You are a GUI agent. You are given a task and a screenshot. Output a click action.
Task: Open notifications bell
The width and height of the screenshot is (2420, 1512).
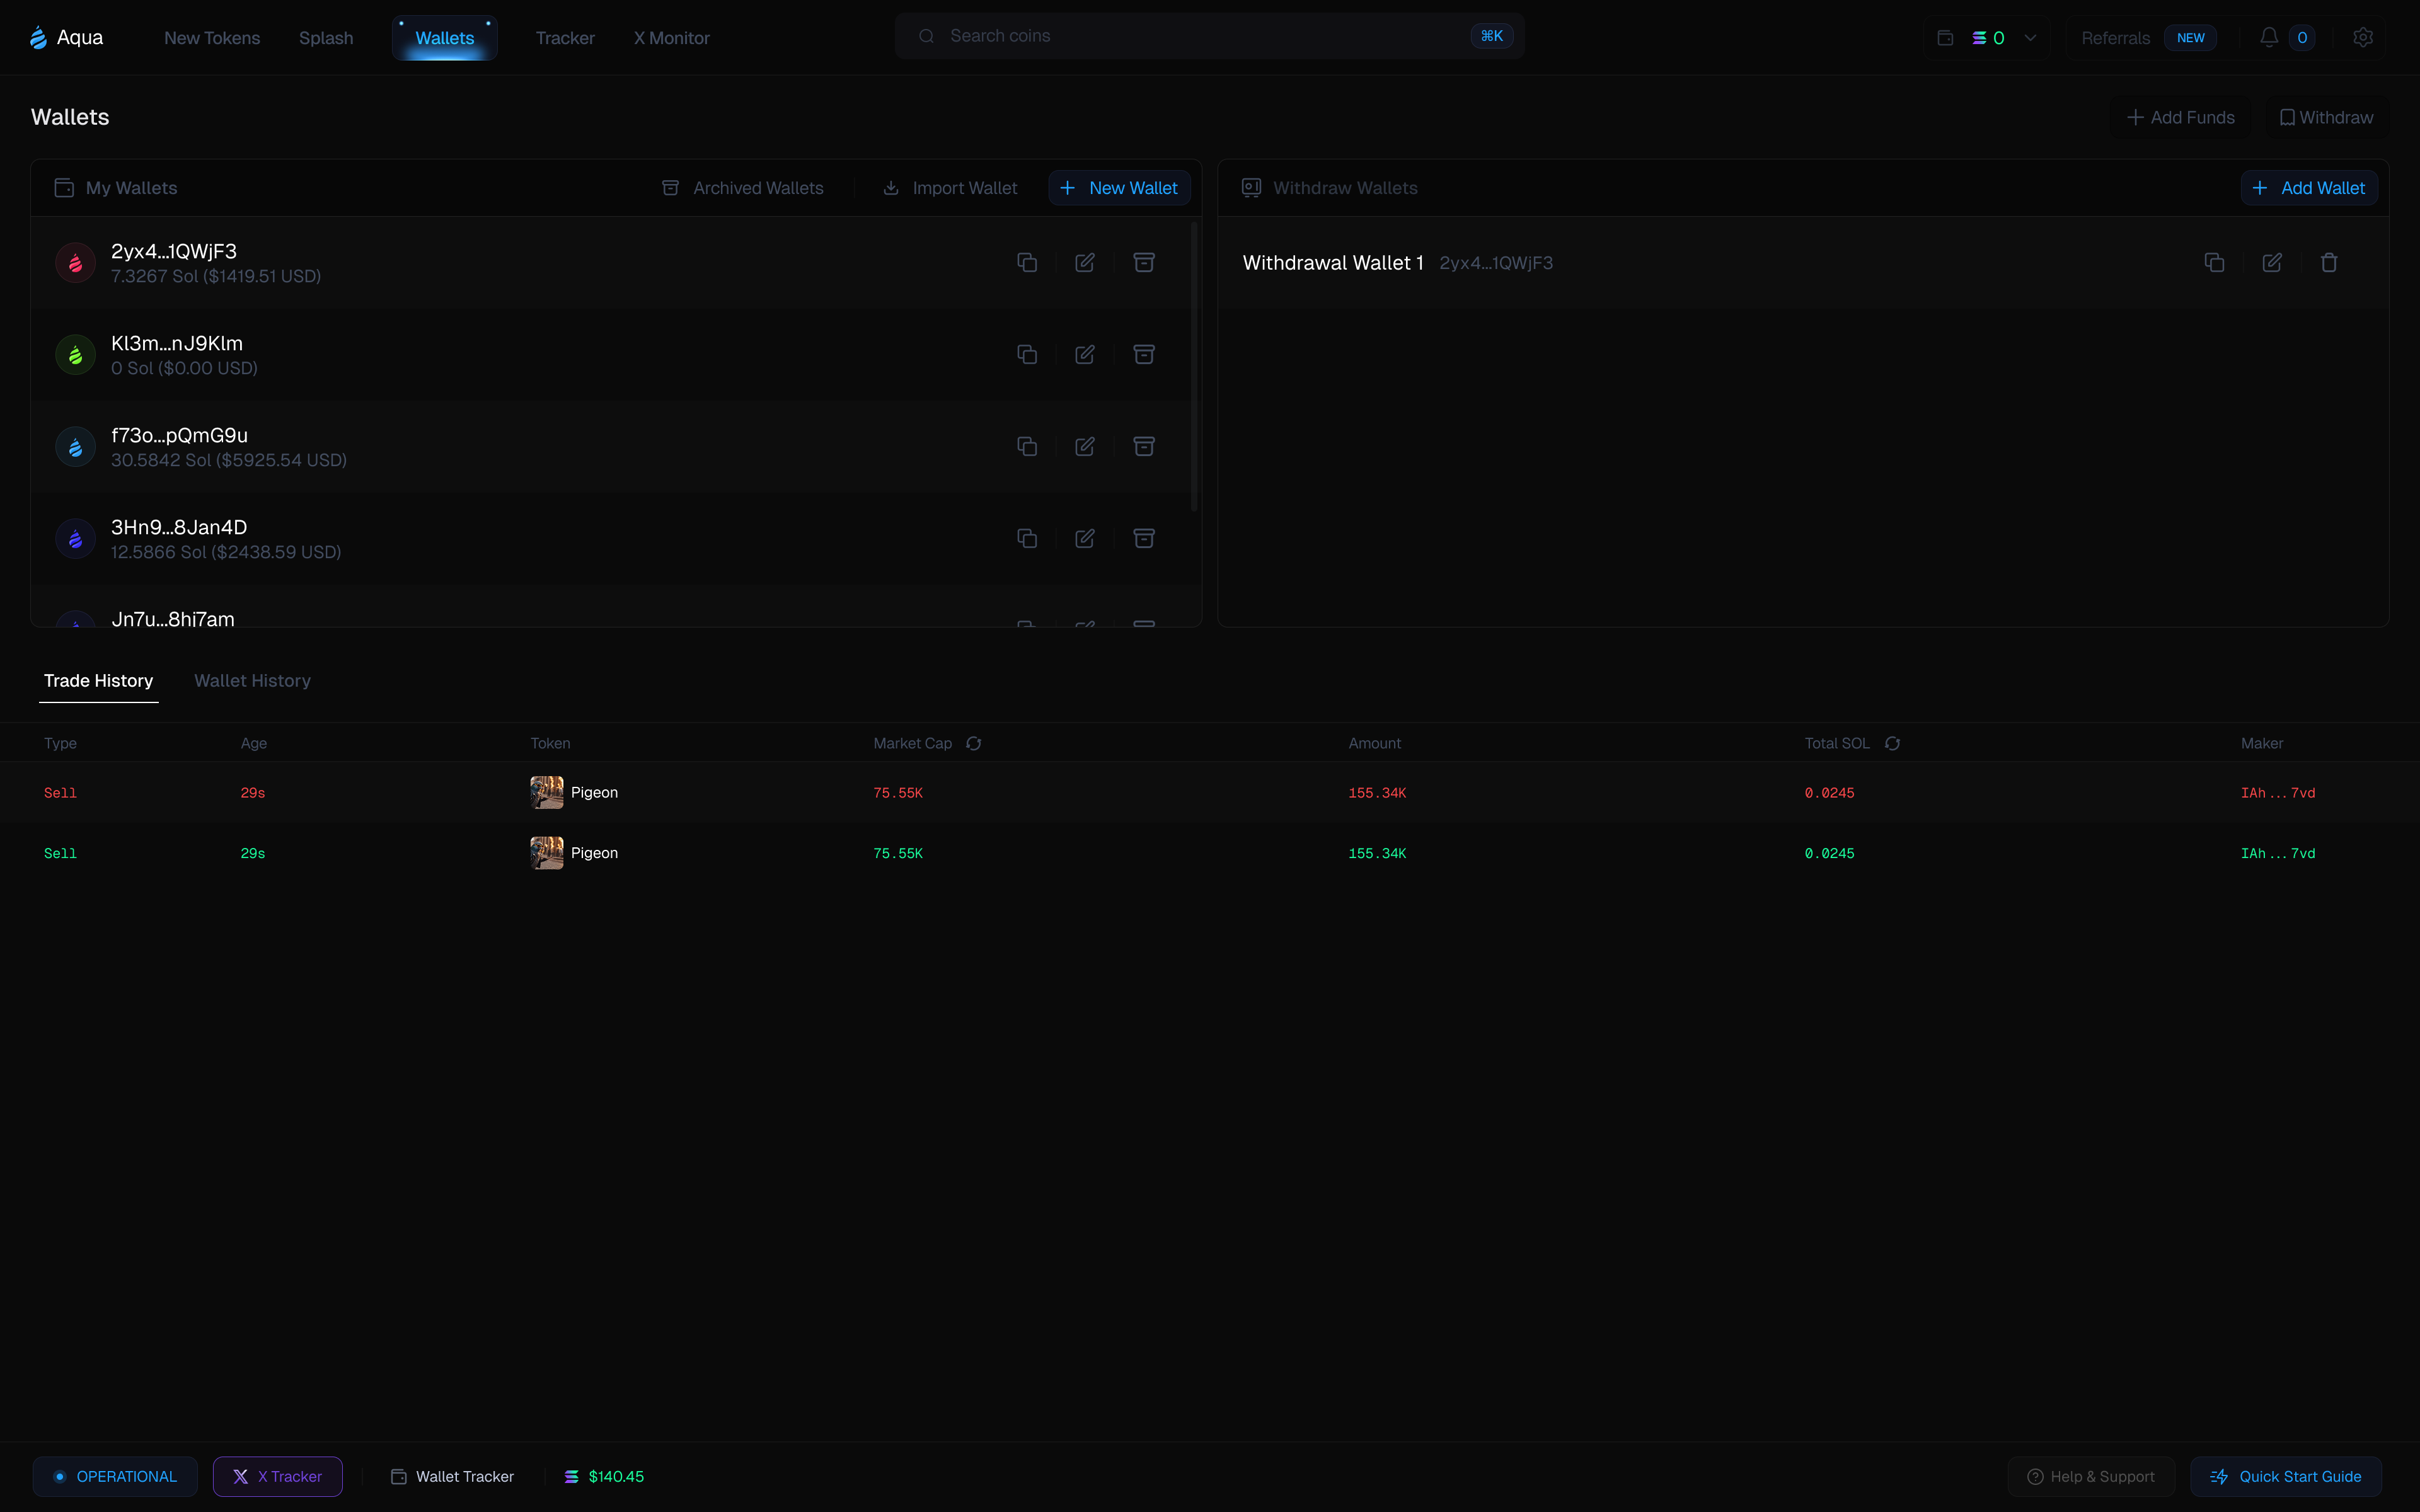pos(2269,37)
